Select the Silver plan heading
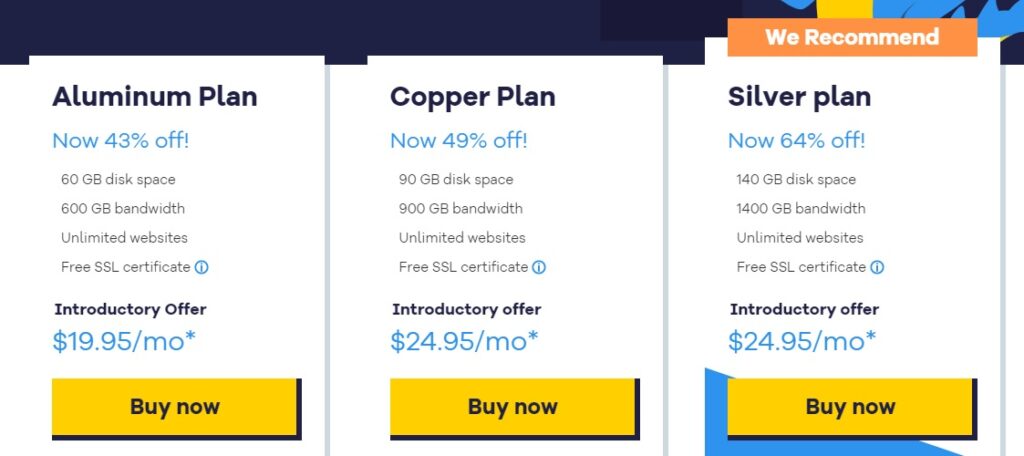This screenshot has width=1024, height=456. point(799,97)
